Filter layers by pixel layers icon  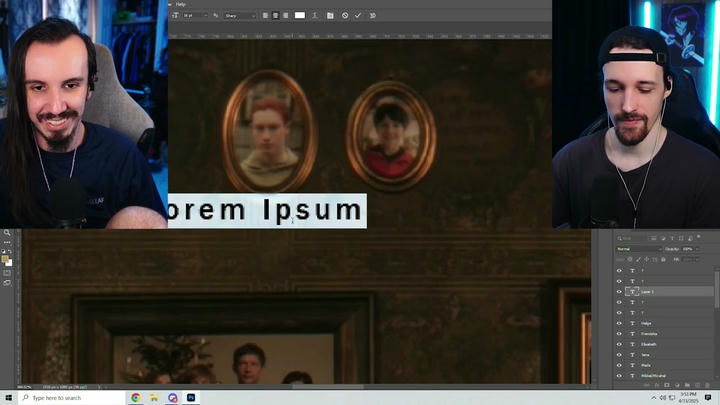click(x=654, y=238)
